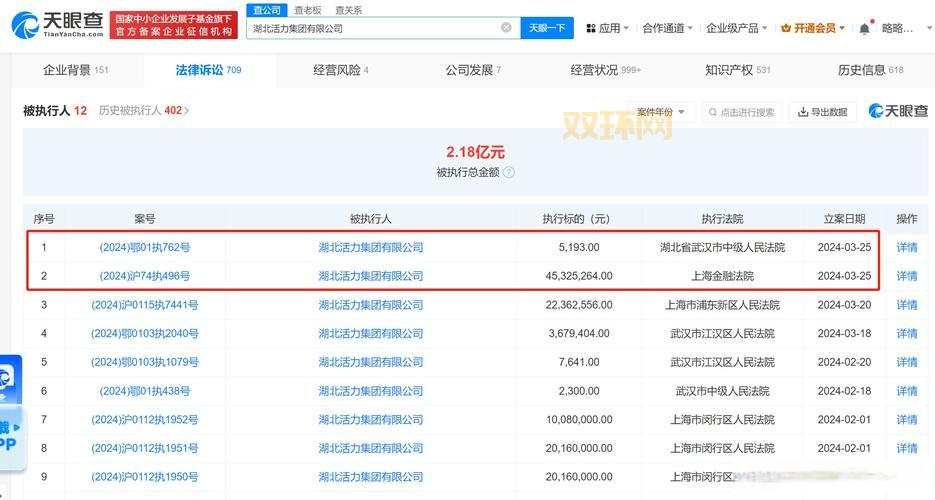Click 详情 for row 7

point(907,420)
